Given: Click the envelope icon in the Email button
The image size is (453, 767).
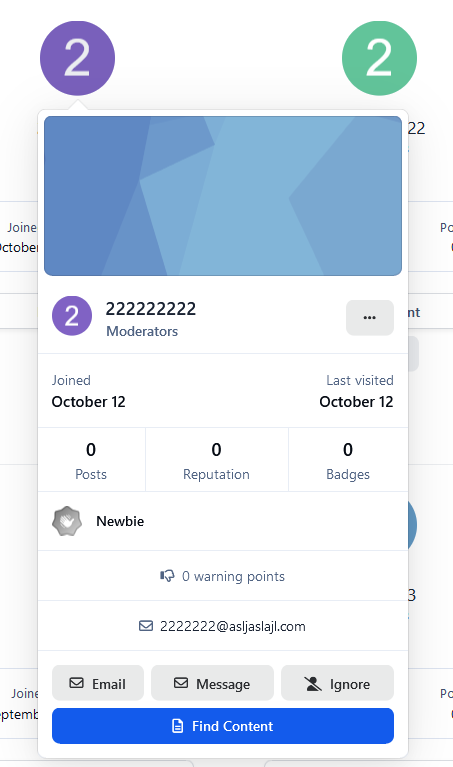Looking at the screenshot, I should coord(76,683).
